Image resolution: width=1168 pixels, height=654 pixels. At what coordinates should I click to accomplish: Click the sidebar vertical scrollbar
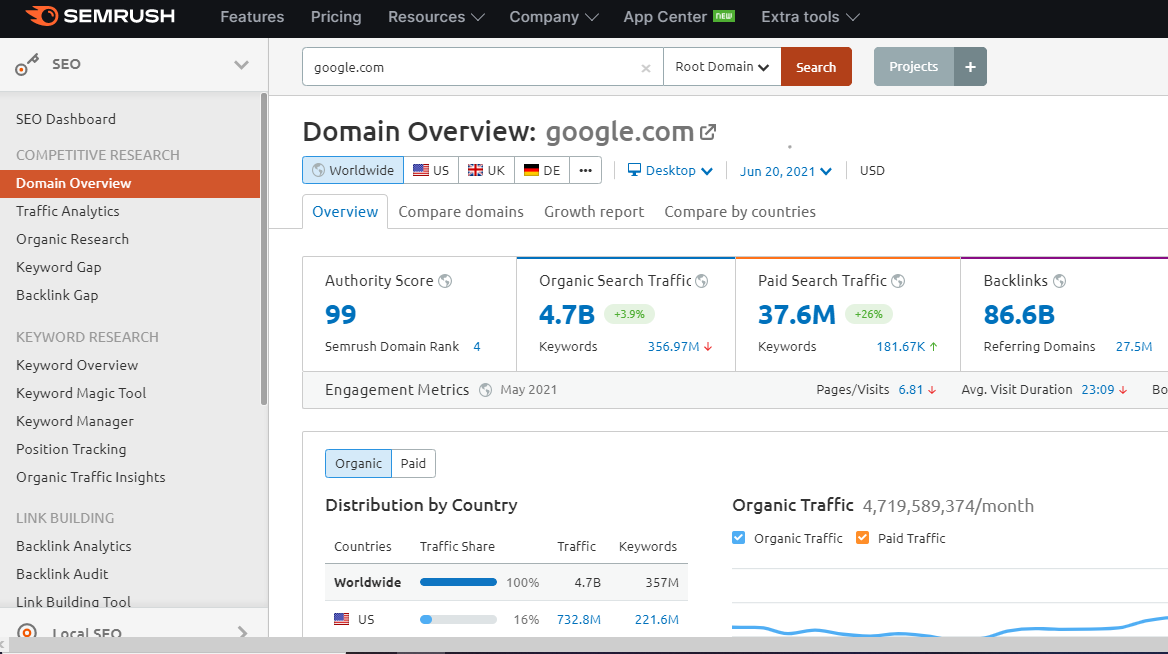[264, 250]
